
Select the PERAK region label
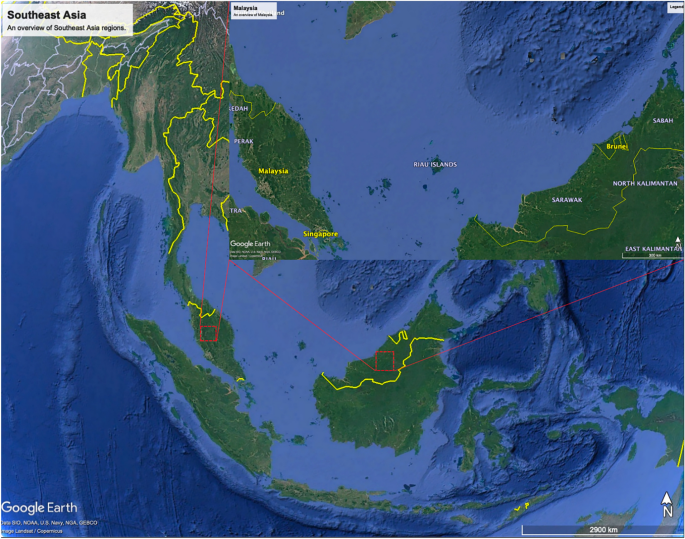[243, 141]
